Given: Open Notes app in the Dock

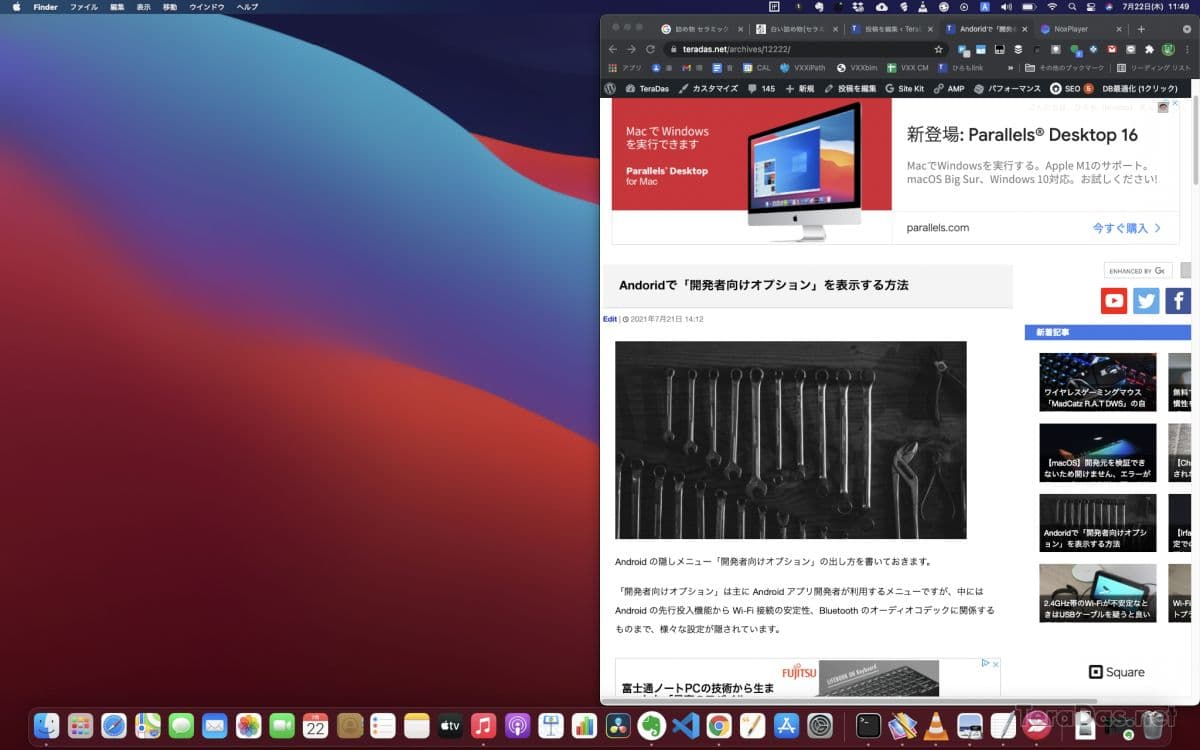Looking at the screenshot, I should tap(416, 726).
